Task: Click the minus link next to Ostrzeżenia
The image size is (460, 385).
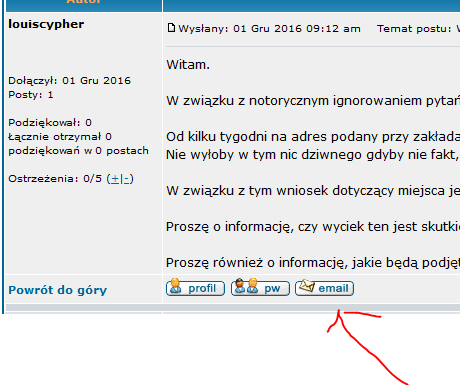Action: pos(126,179)
